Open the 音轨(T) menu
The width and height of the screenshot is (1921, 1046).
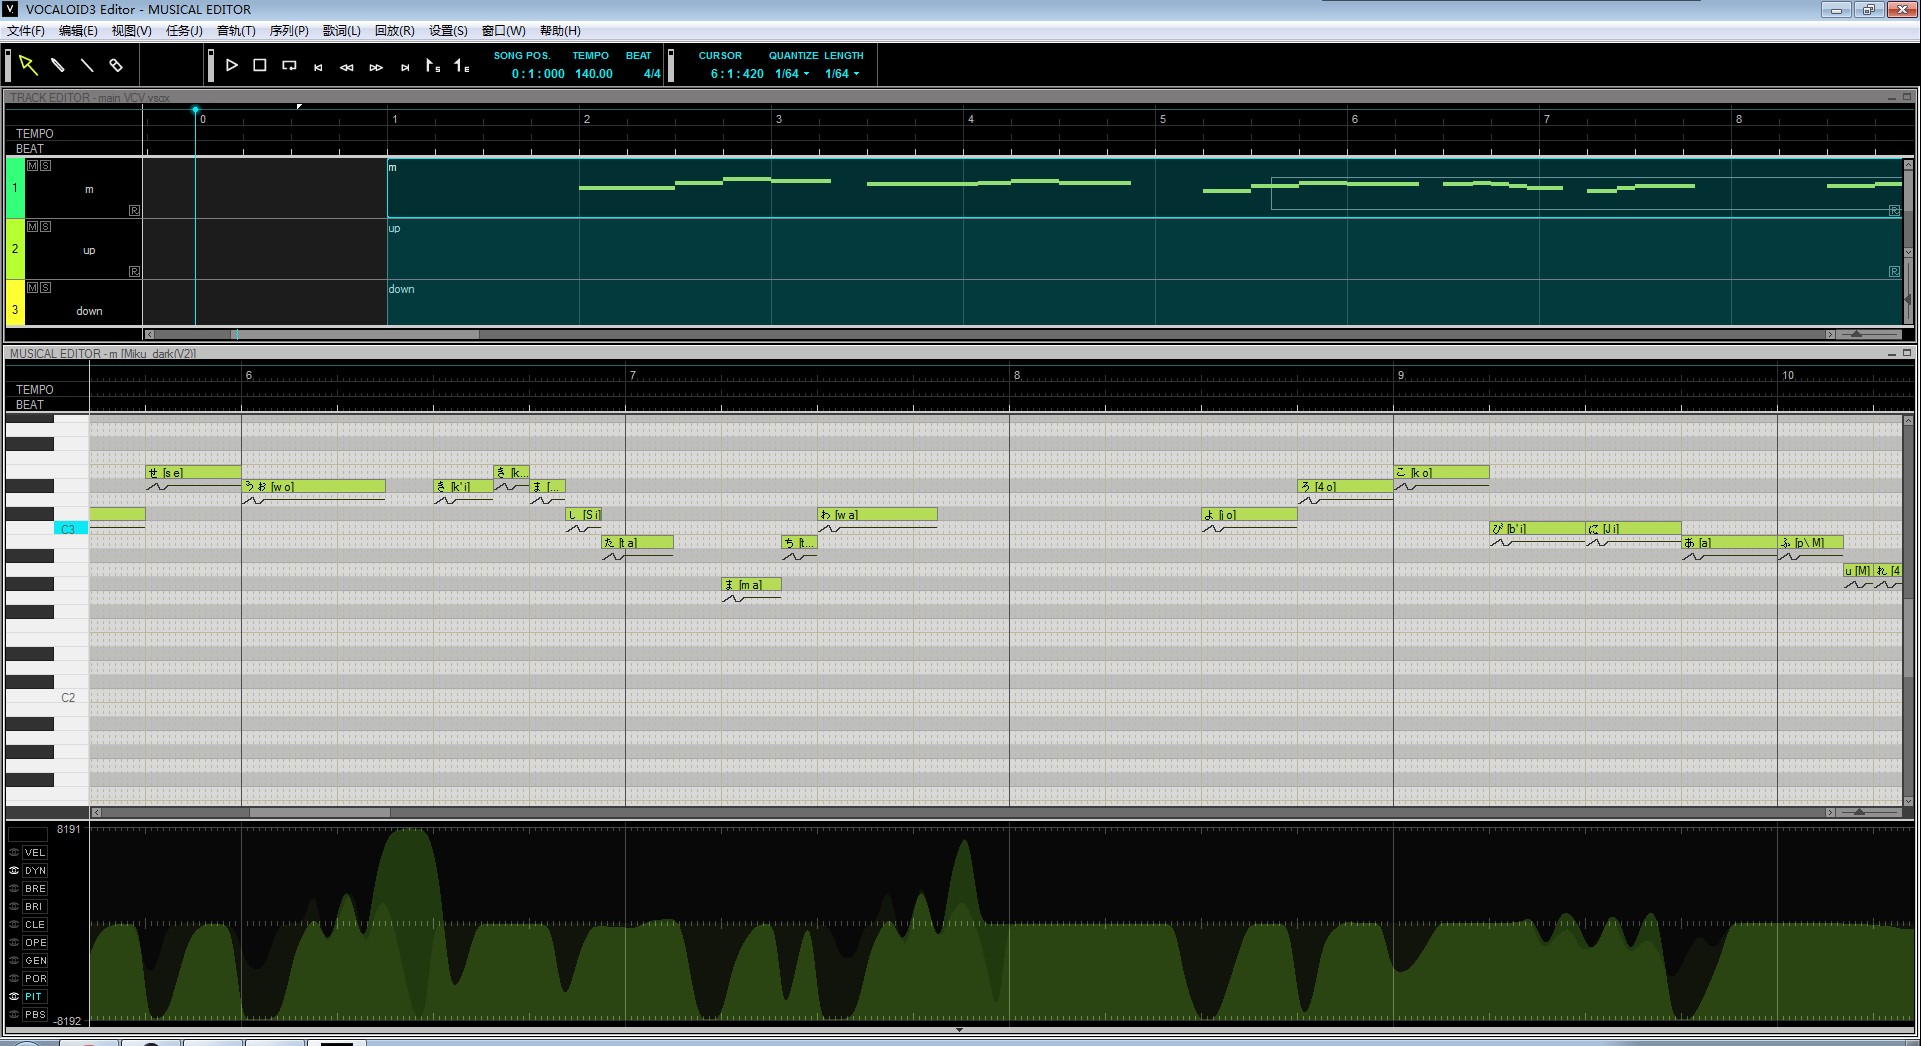pyautogui.click(x=236, y=31)
